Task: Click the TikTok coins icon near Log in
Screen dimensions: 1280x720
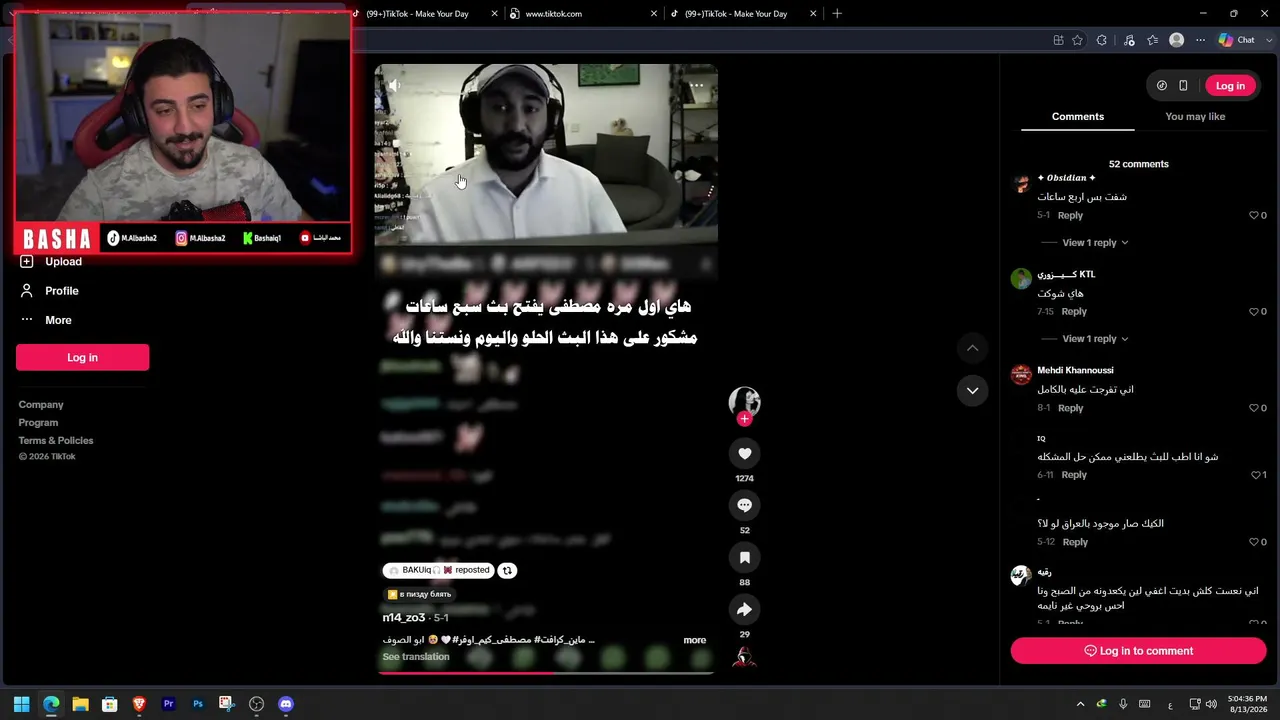Action: tap(1161, 86)
